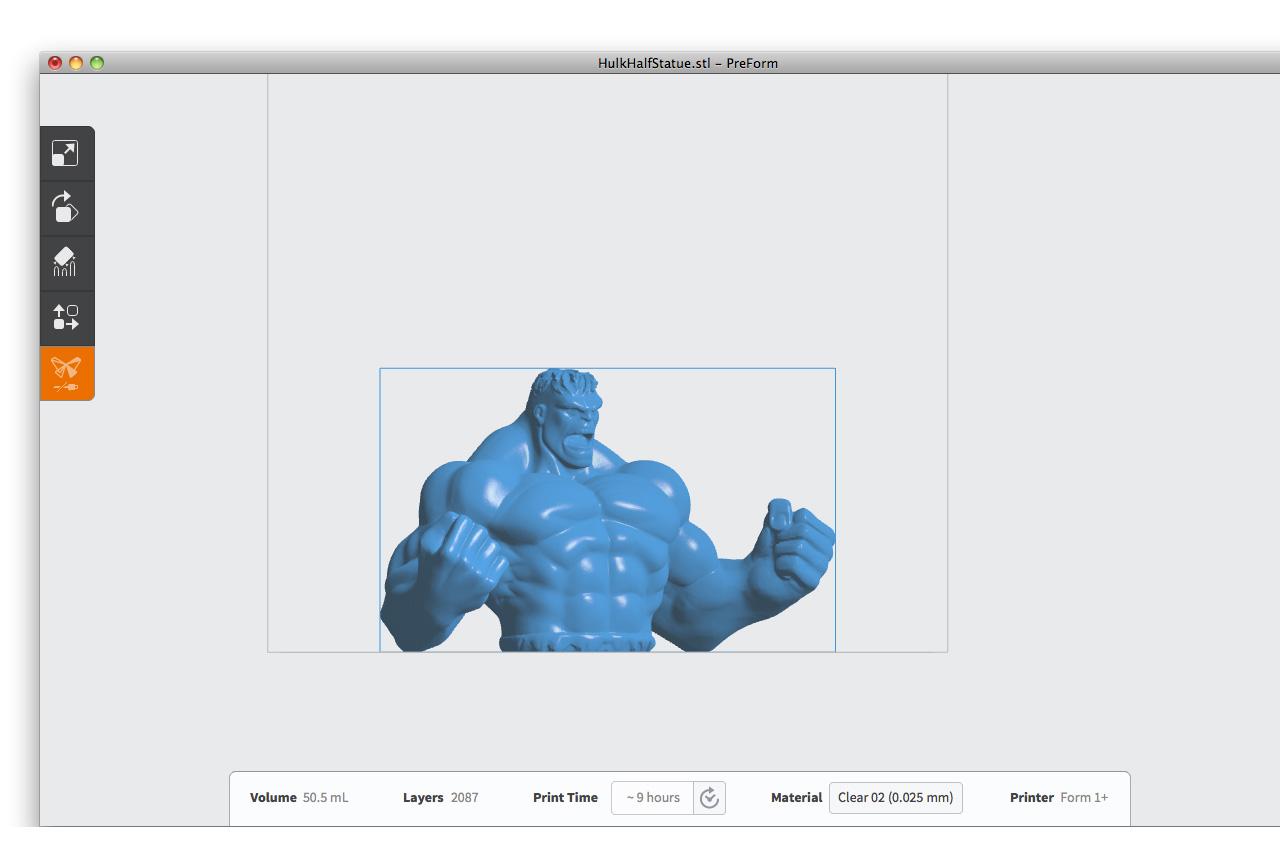Refresh the print time estimate

[x=709, y=798]
